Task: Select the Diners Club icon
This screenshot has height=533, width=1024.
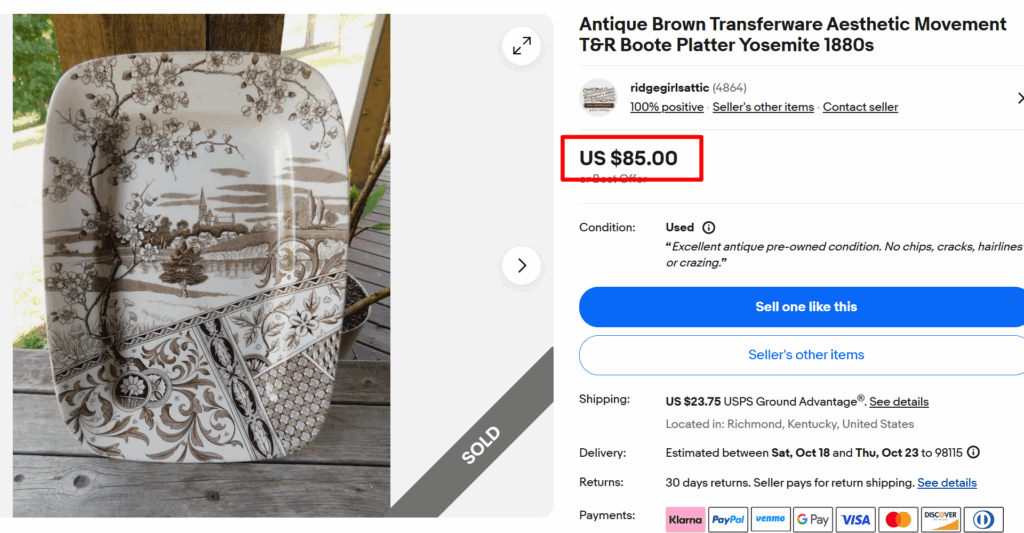Action: tap(983, 520)
